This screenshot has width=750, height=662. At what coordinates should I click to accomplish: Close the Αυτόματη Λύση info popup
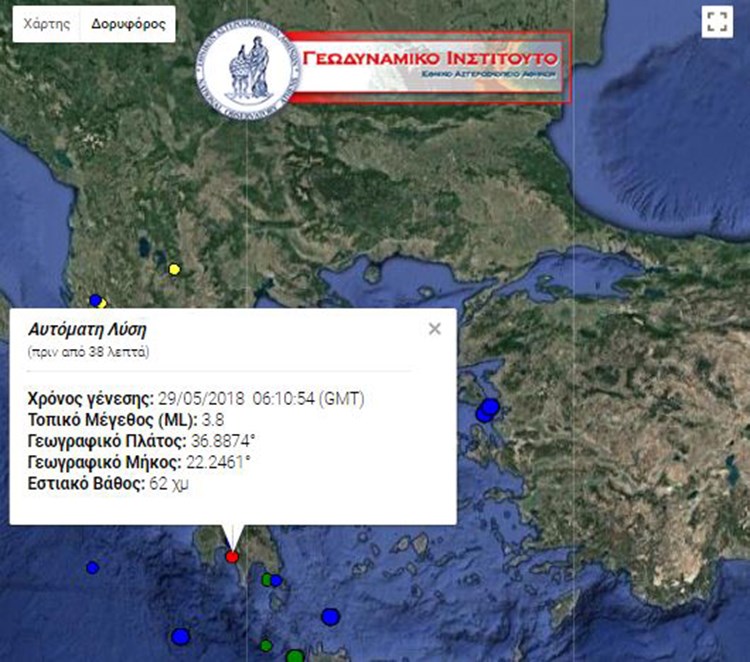pos(434,329)
